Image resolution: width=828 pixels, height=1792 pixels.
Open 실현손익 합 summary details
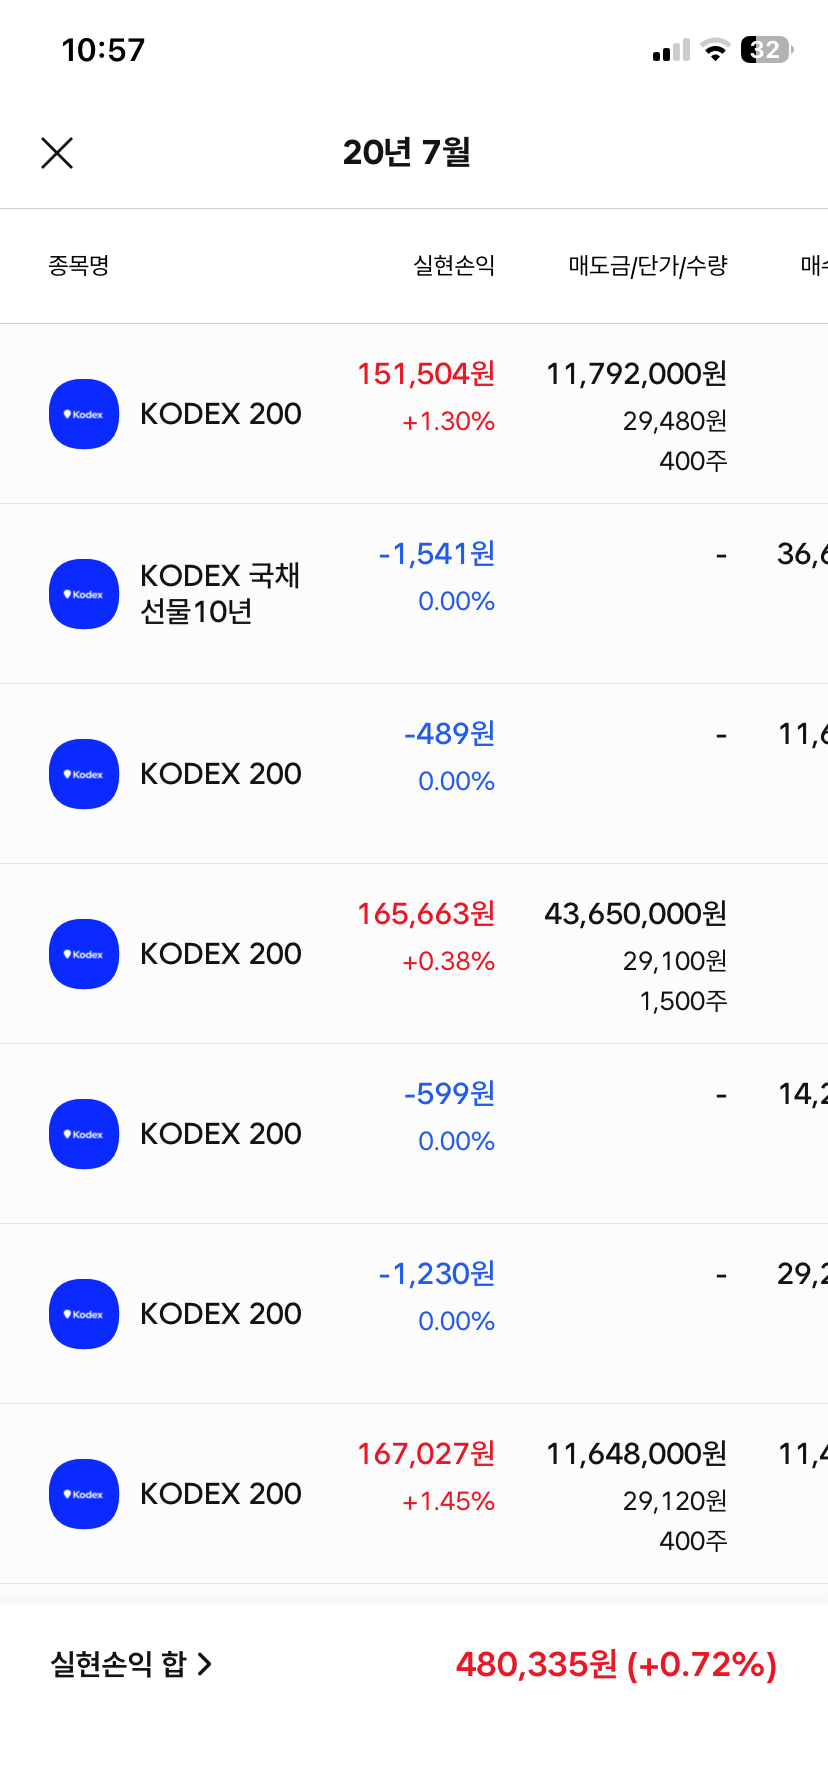(118, 1664)
